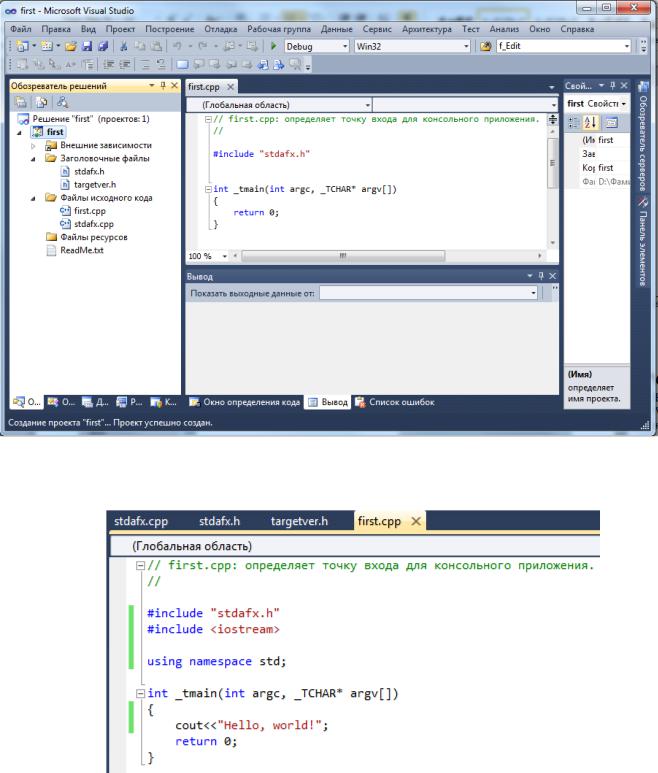Image resolution: width=658 pixels, height=773 pixels.
Task: Pin the Обозреватель решений panel
Action: pos(163,86)
